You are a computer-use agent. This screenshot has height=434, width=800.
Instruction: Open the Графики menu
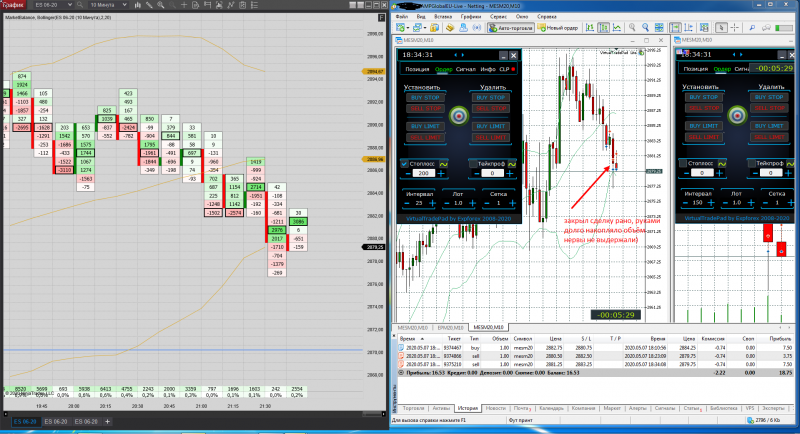point(470,16)
